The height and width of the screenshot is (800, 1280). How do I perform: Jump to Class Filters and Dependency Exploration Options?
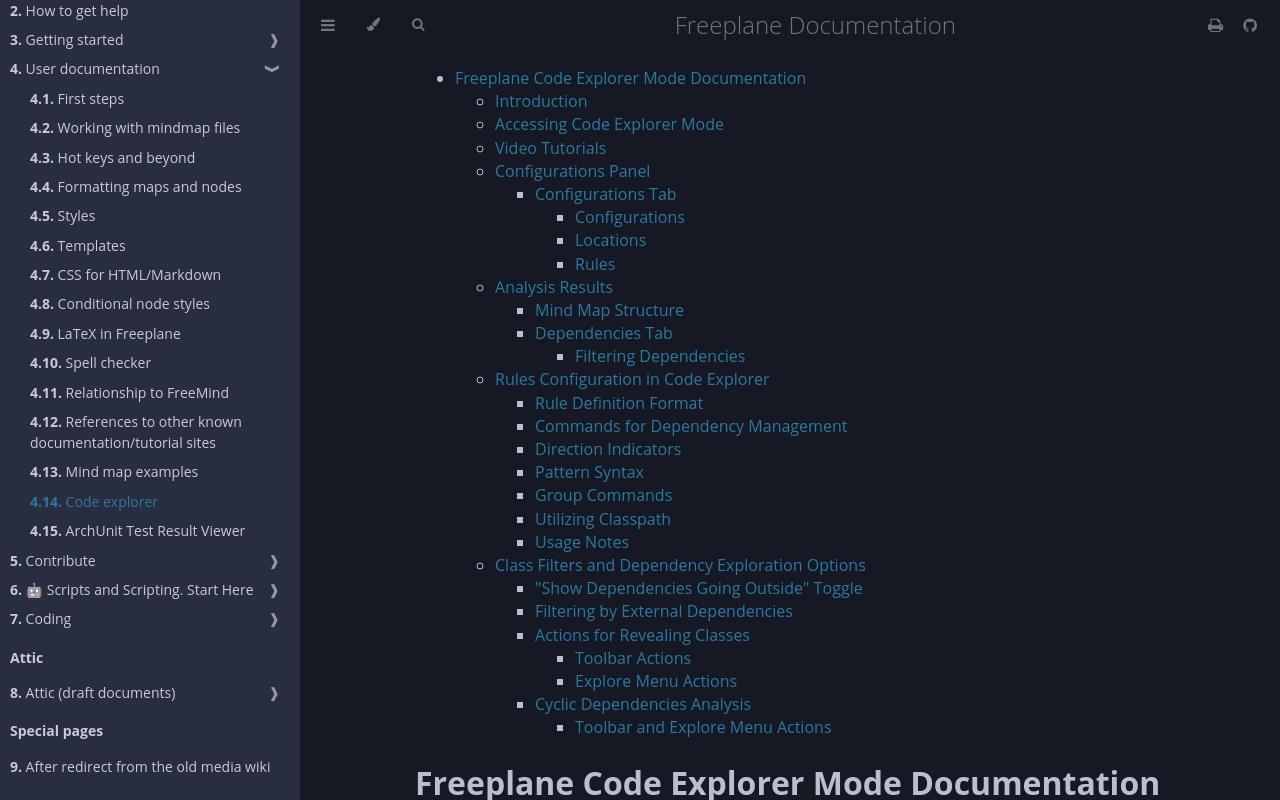coord(680,565)
